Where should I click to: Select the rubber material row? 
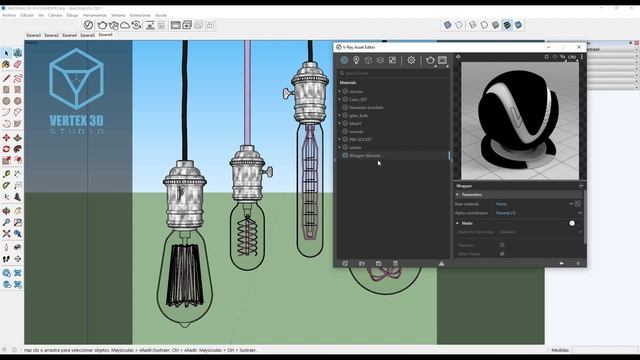pos(393,147)
